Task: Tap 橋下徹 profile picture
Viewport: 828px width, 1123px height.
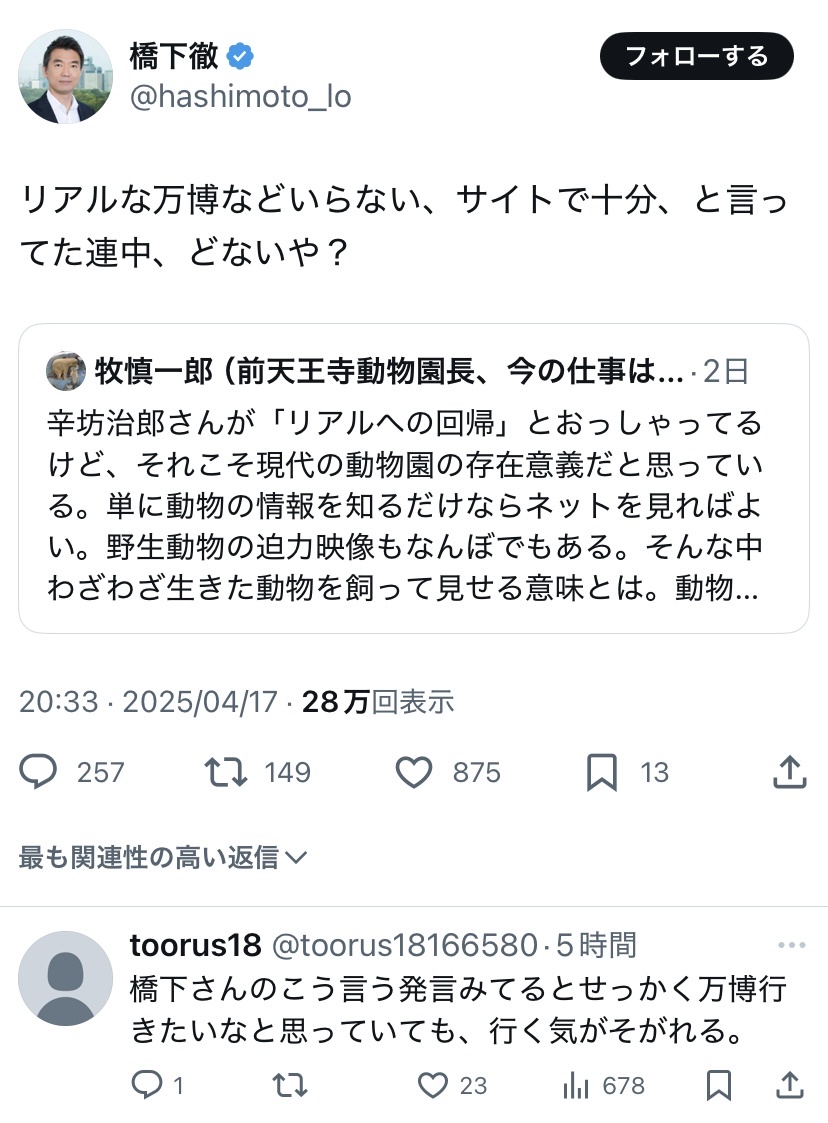Action: 67,76
